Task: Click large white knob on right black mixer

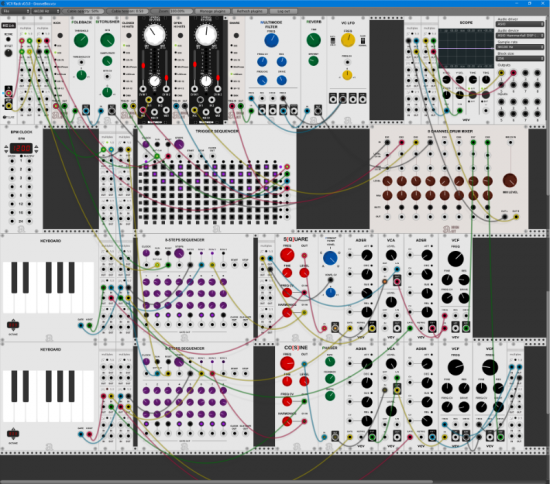Action: click(206, 35)
